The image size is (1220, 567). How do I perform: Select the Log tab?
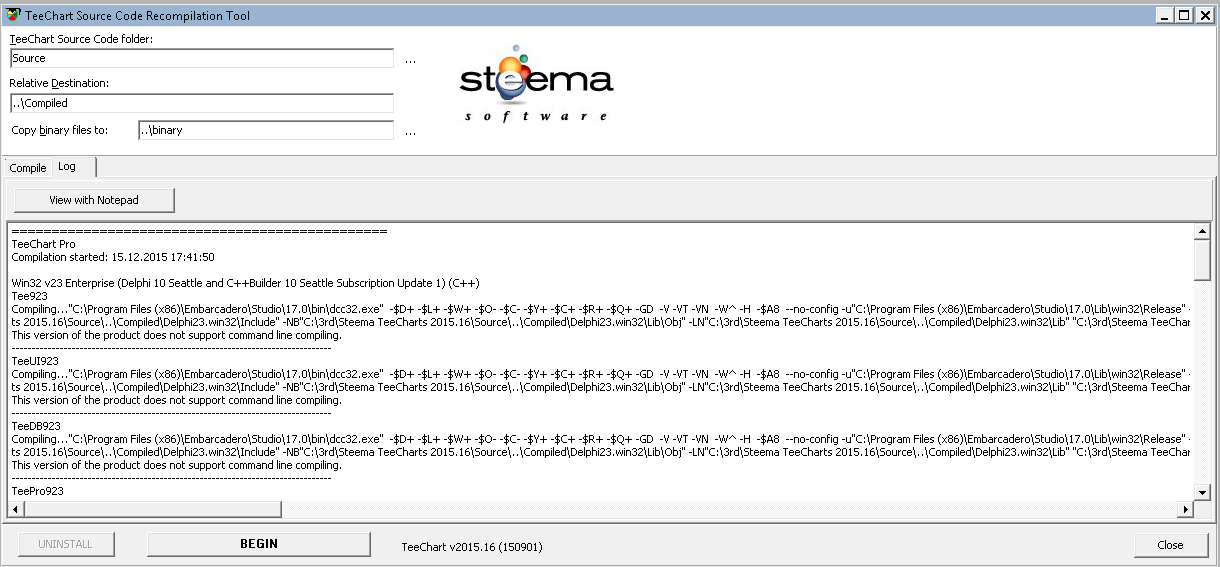pos(67,166)
